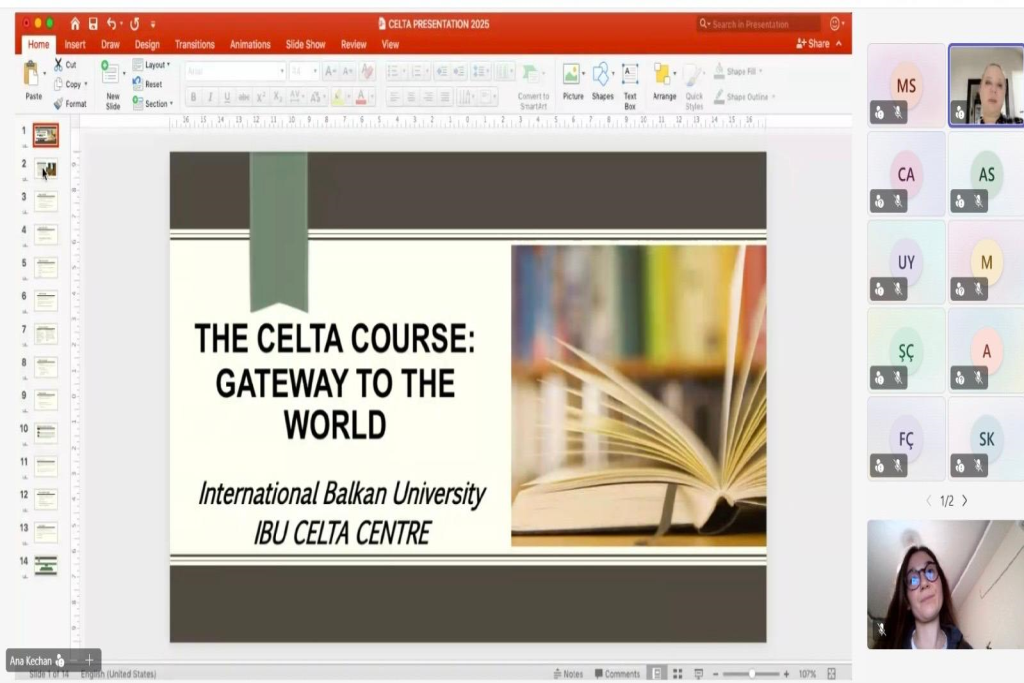This screenshot has width=1024, height=683.
Task: Toggle underline formatting
Action: tap(225, 97)
